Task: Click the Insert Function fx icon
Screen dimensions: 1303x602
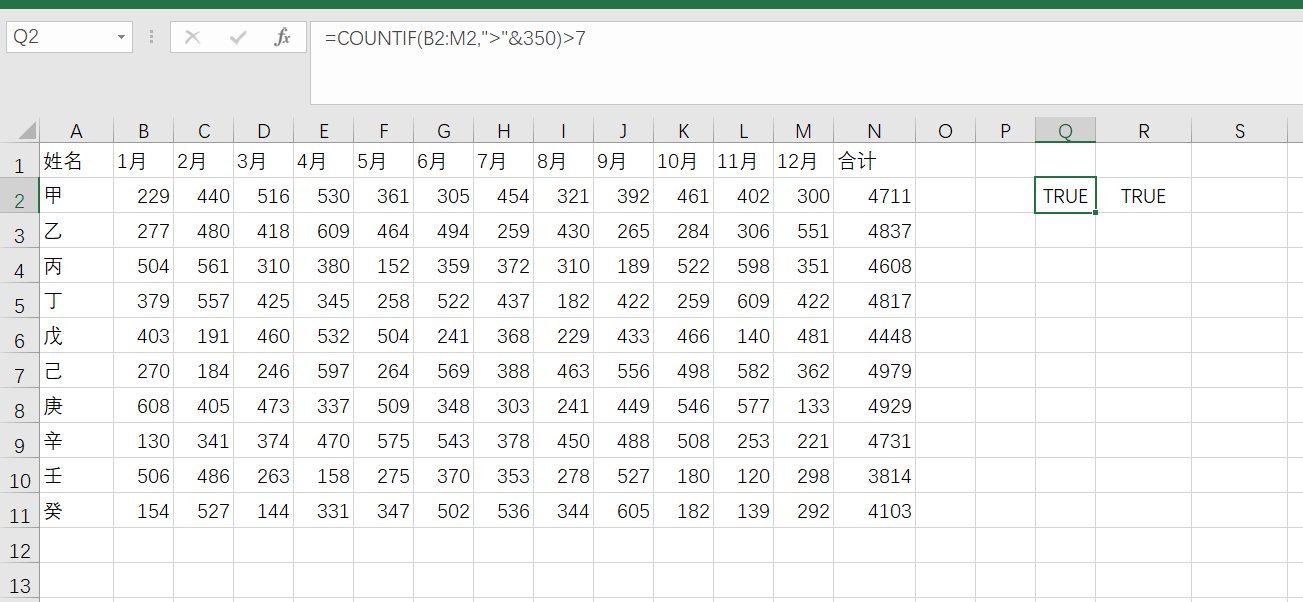Action: [282, 38]
